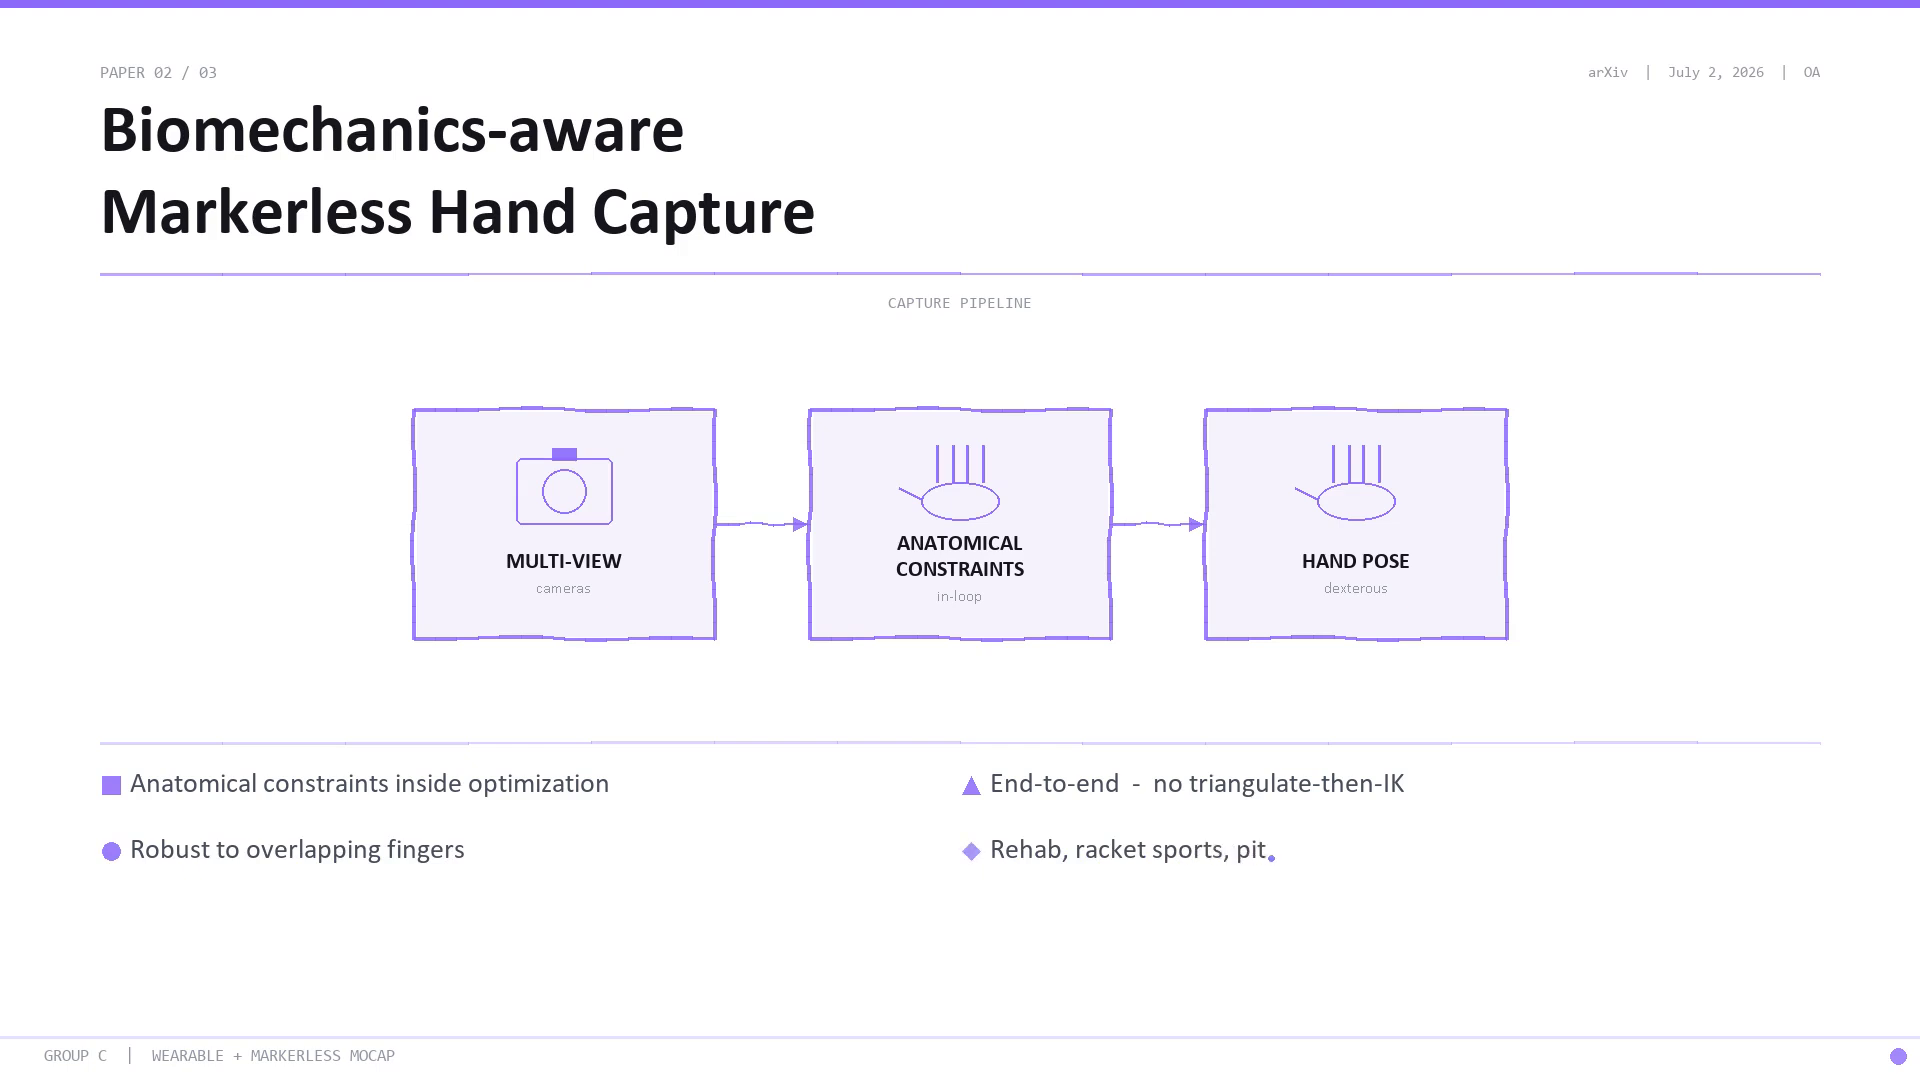Click the hand icon above Anatomical Constraints
Viewport: 1920px width, 1080px height.
[949, 483]
